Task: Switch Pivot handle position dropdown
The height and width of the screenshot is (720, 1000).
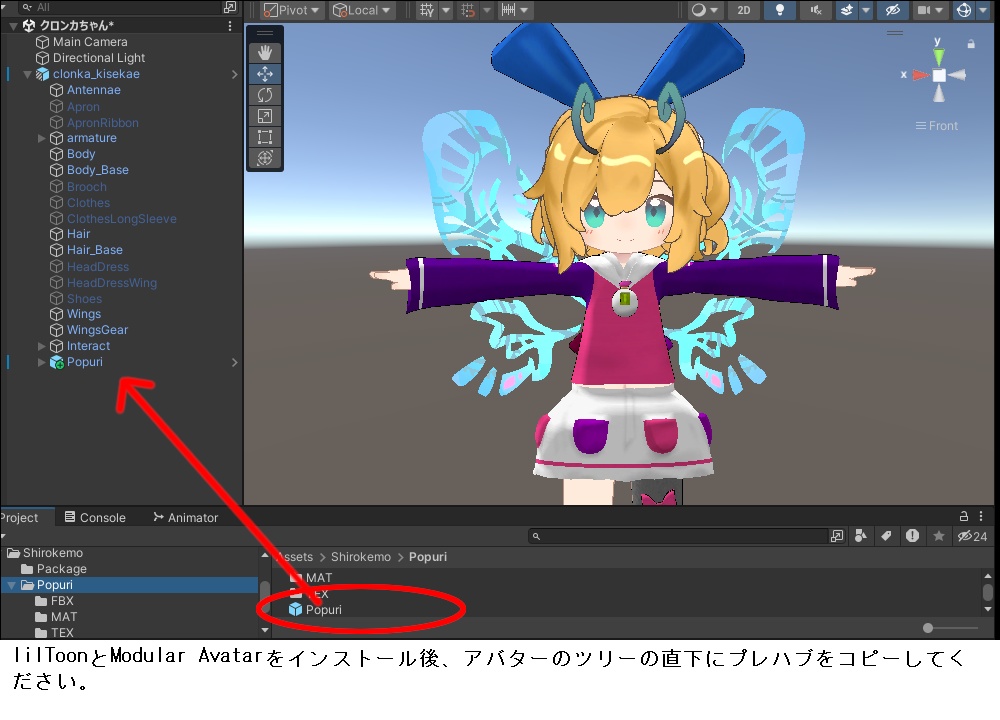Action: click(x=291, y=10)
